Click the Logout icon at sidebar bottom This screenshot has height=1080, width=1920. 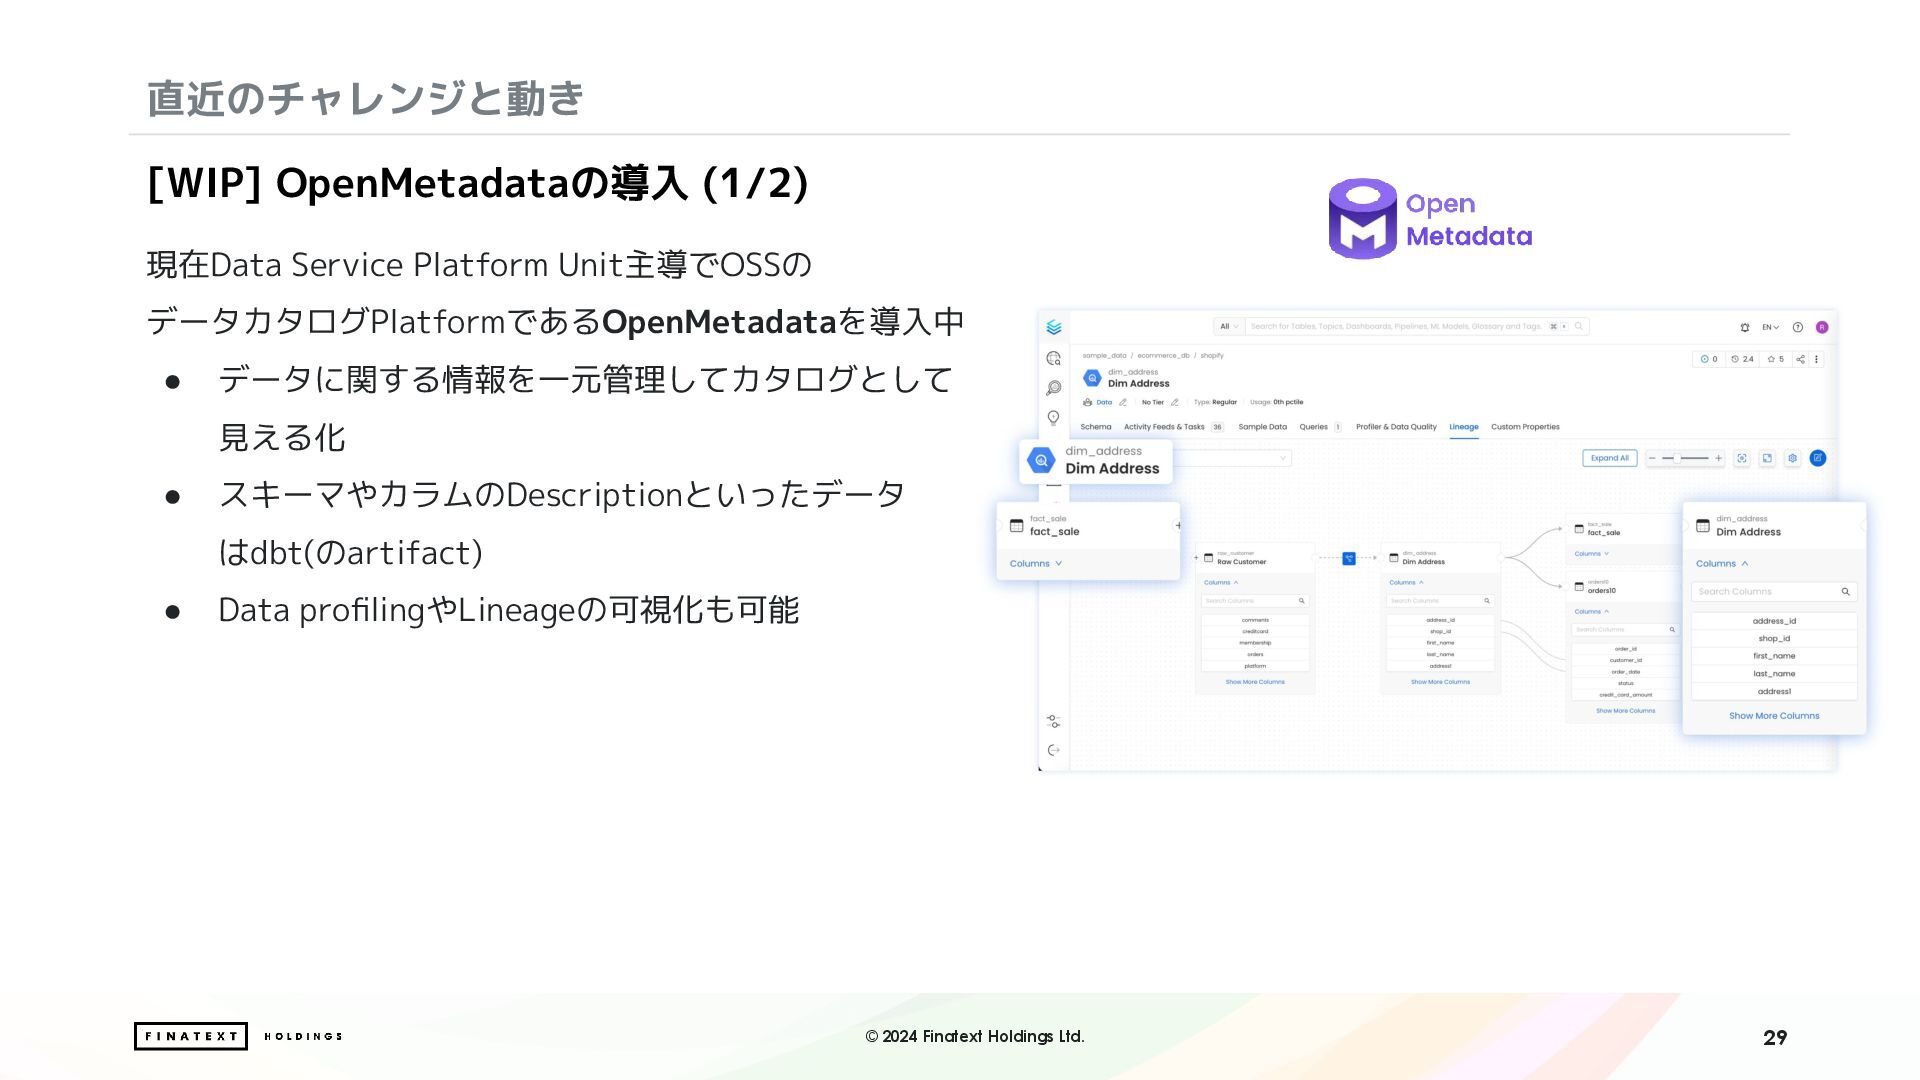click(1053, 750)
